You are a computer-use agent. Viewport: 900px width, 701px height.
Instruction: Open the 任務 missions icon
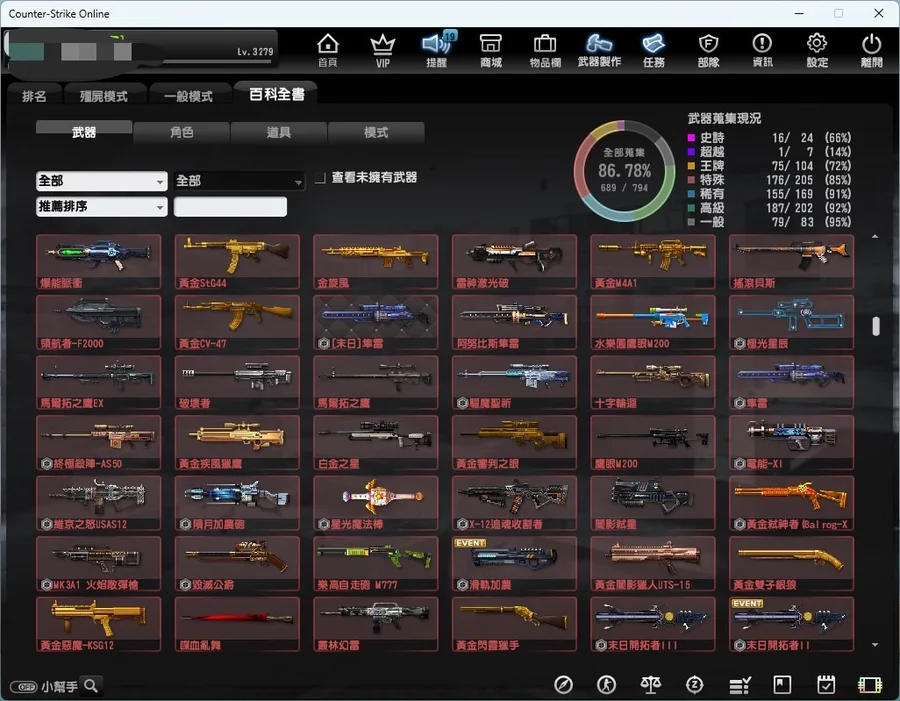(653, 49)
